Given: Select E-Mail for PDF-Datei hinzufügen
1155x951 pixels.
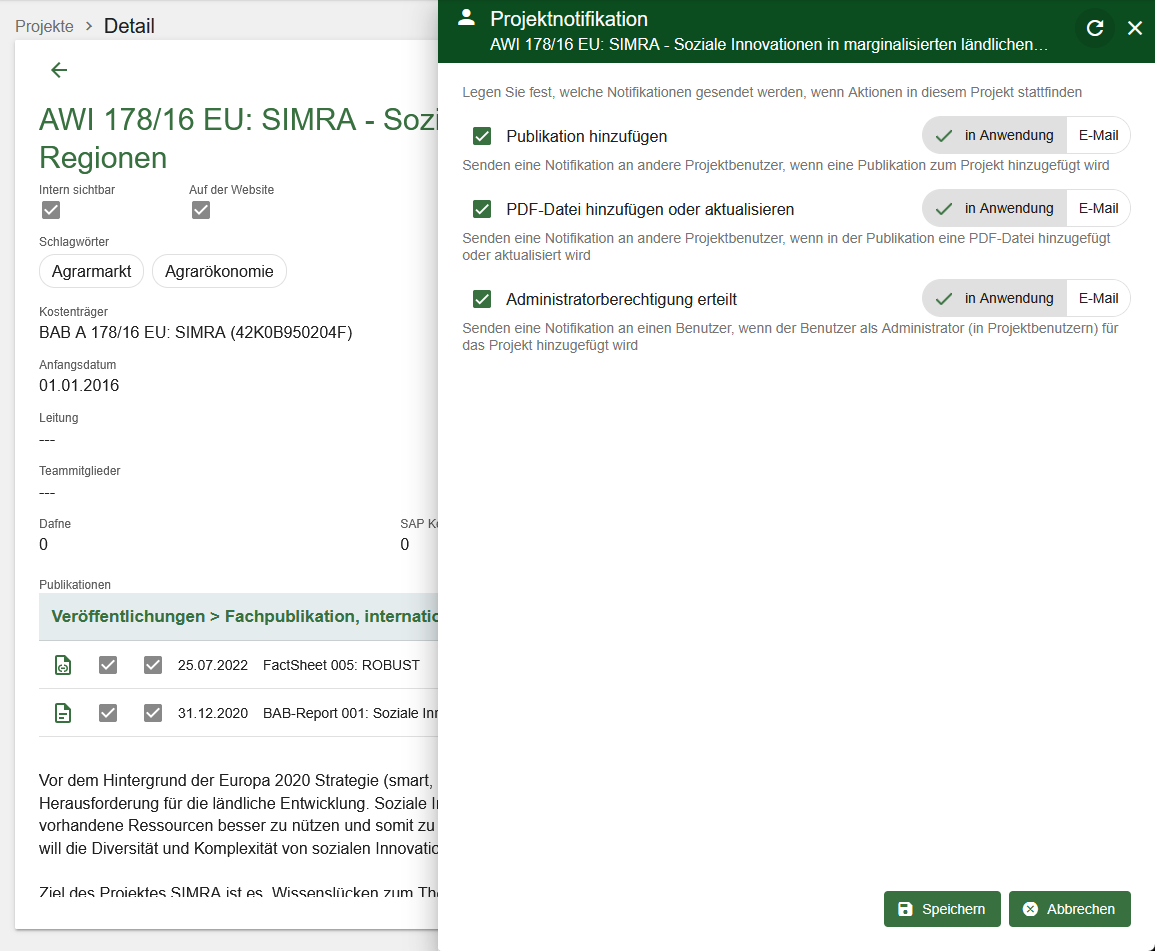Looking at the screenshot, I should tap(1098, 208).
